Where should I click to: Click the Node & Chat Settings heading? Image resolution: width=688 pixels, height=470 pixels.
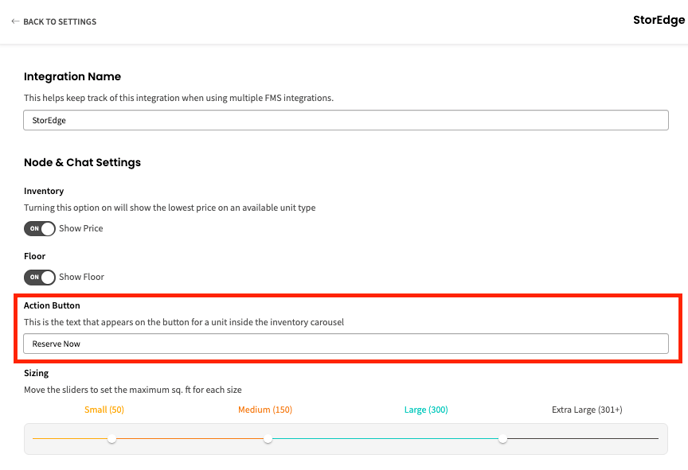[x=82, y=162]
